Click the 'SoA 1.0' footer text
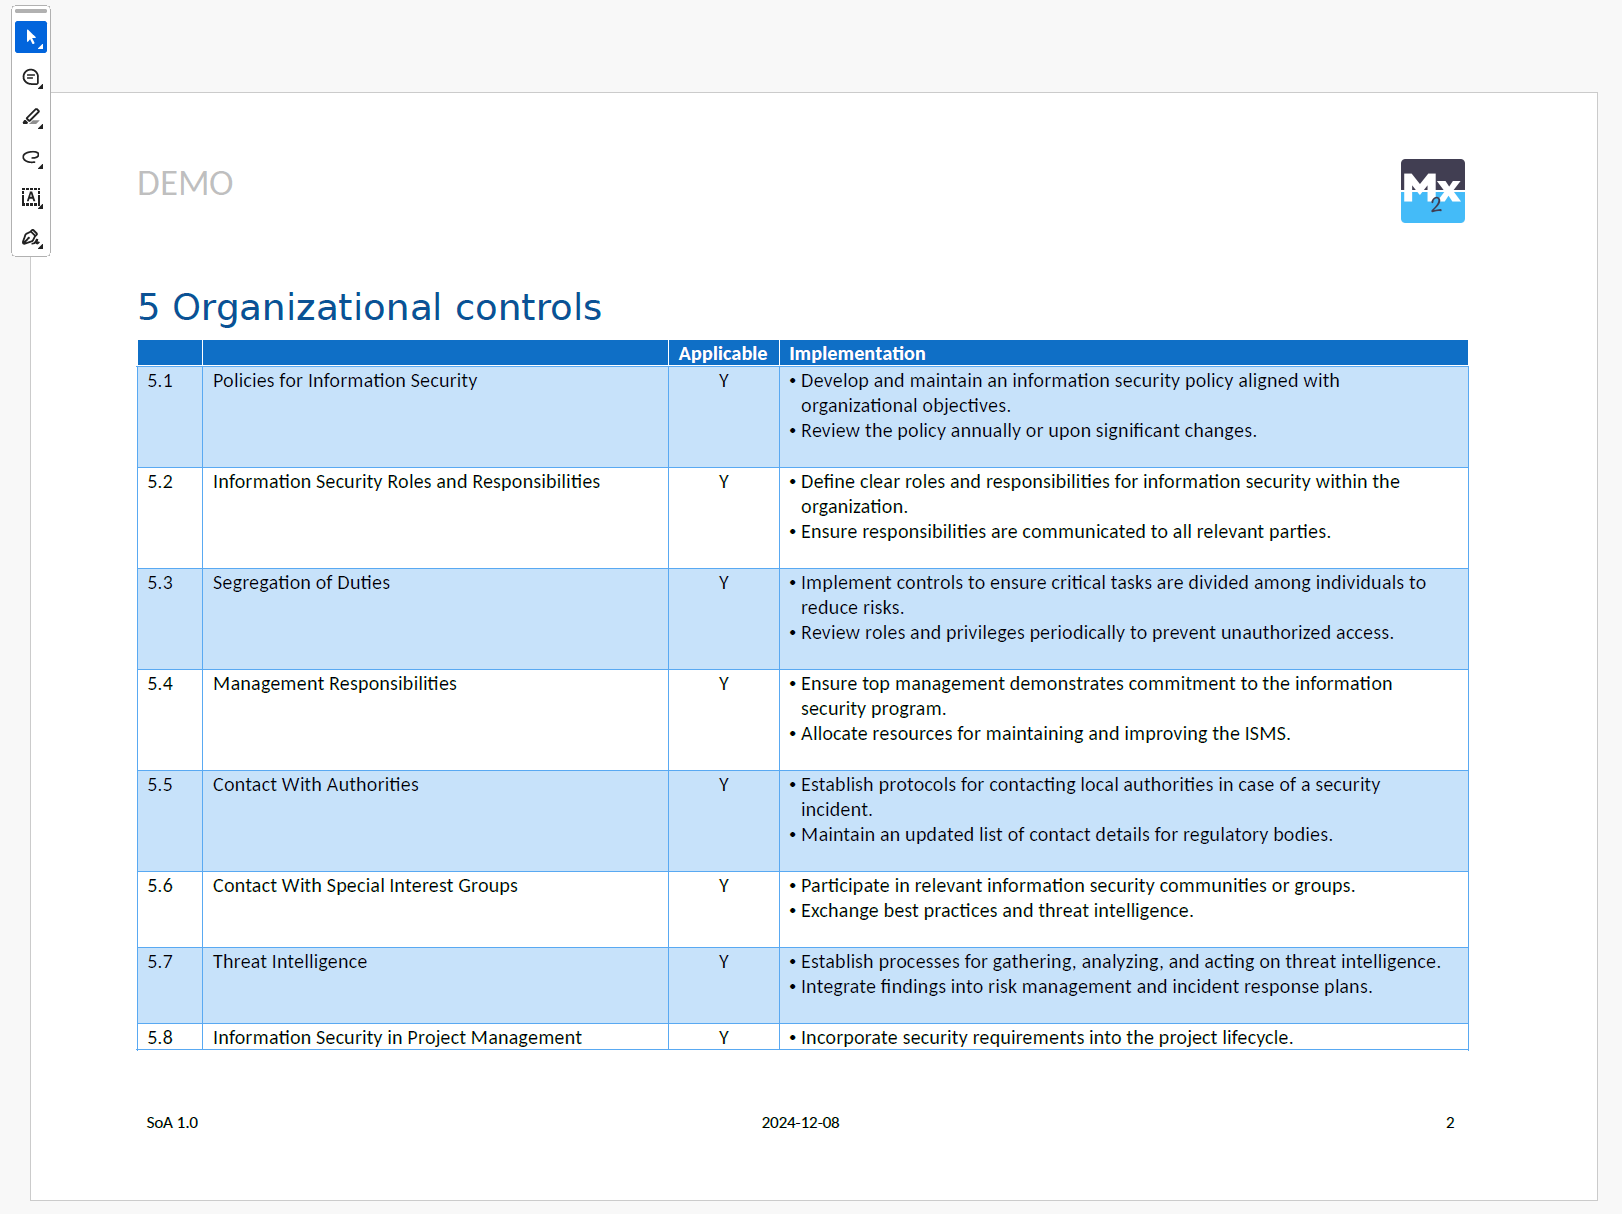The height and width of the screenshot is (1214, 1622). click(172, 1123)
